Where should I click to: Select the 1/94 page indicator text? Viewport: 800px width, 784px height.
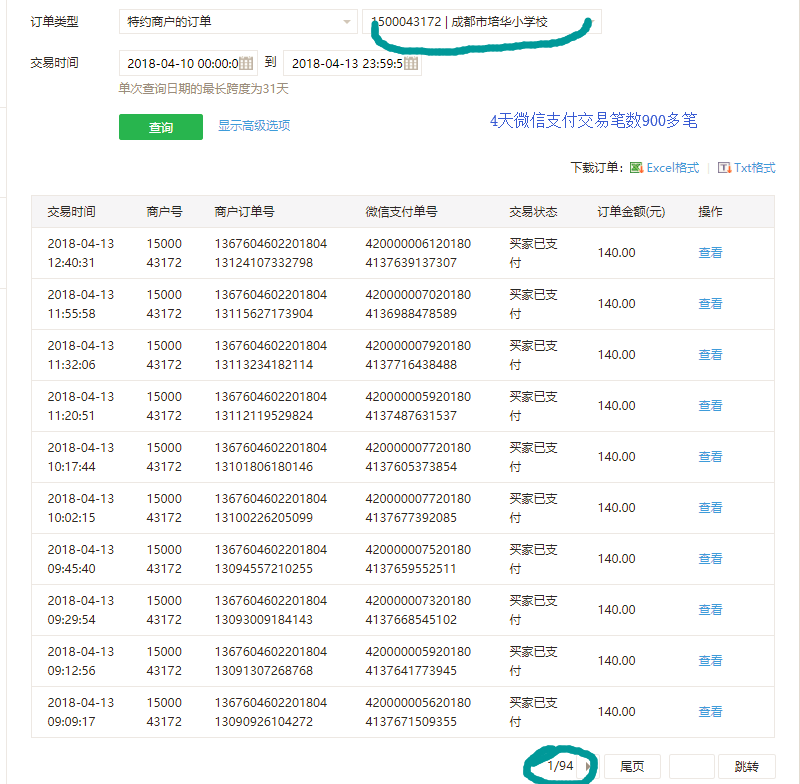coord(560,766)
